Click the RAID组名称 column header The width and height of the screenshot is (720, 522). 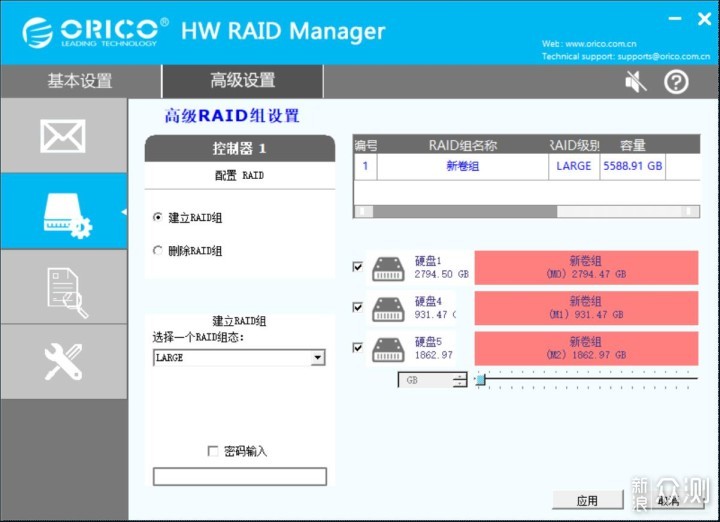click(x=463, y=146)
